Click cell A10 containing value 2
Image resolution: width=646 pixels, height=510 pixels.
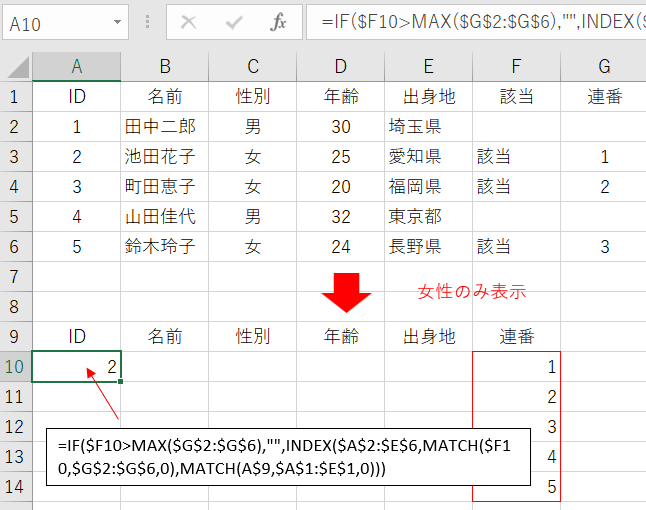tap(77, 367)
